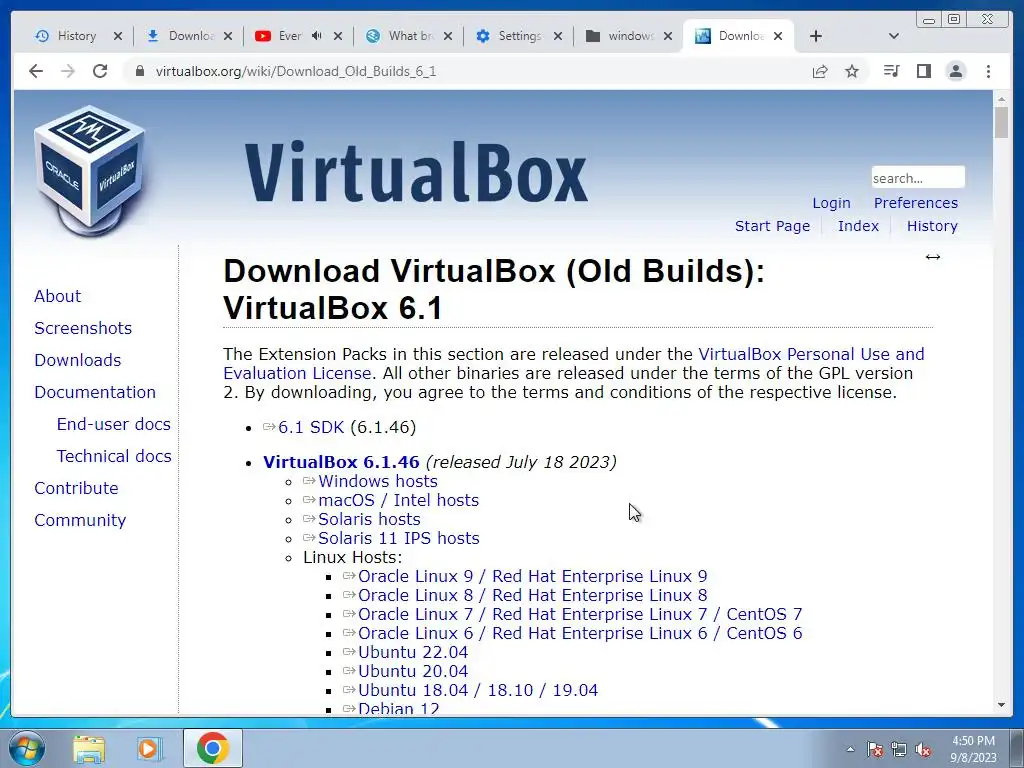Open Community in the sidebar
1024x768 pixels.
click(80, 520)
